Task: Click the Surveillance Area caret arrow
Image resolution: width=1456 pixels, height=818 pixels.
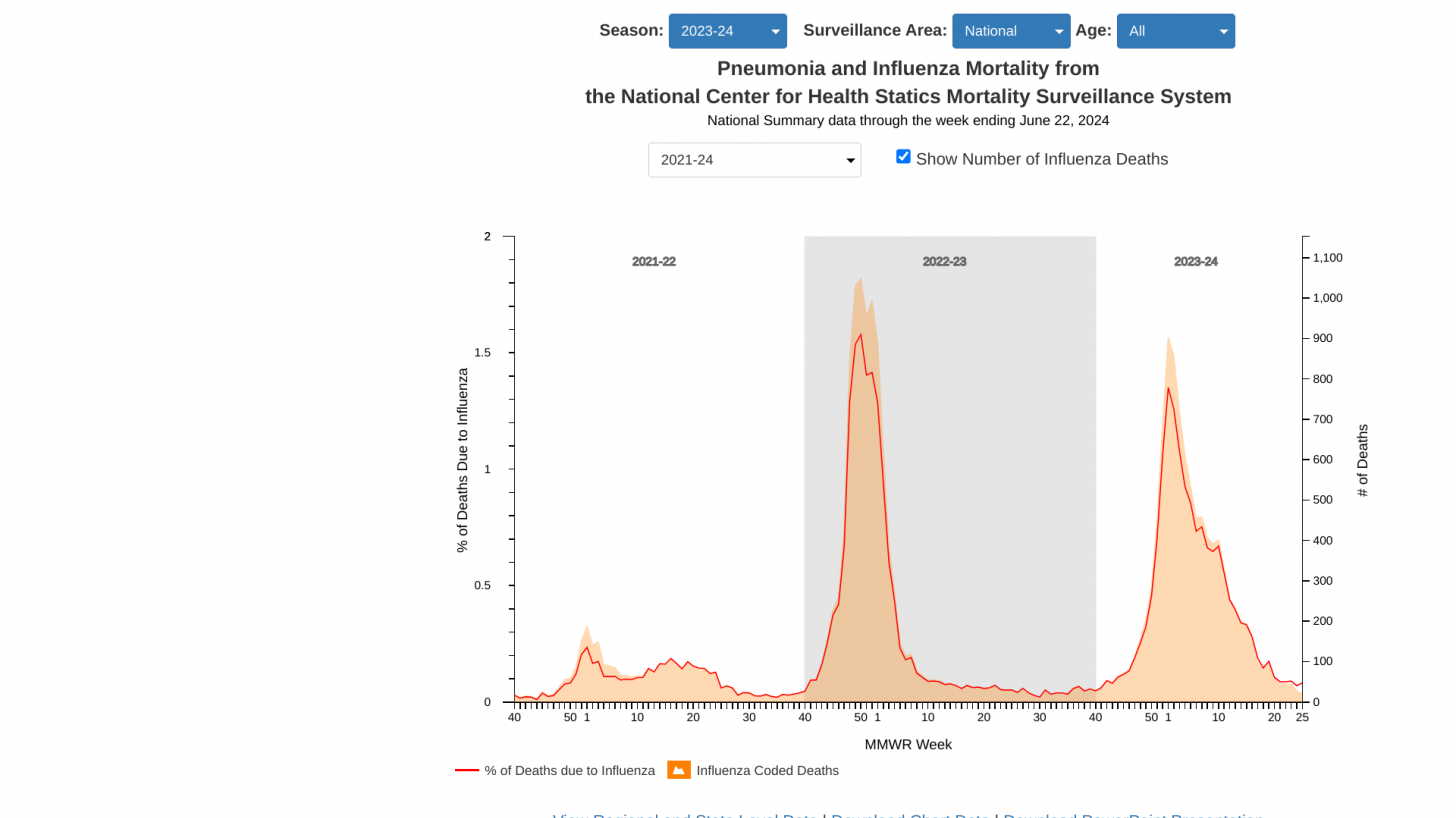Action: tap(1059, 32)
